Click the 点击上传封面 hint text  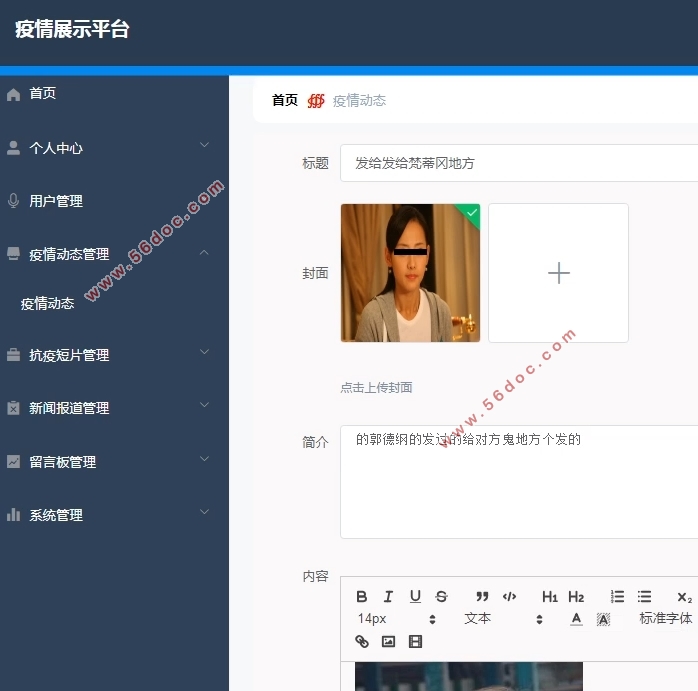click(377, 388)
